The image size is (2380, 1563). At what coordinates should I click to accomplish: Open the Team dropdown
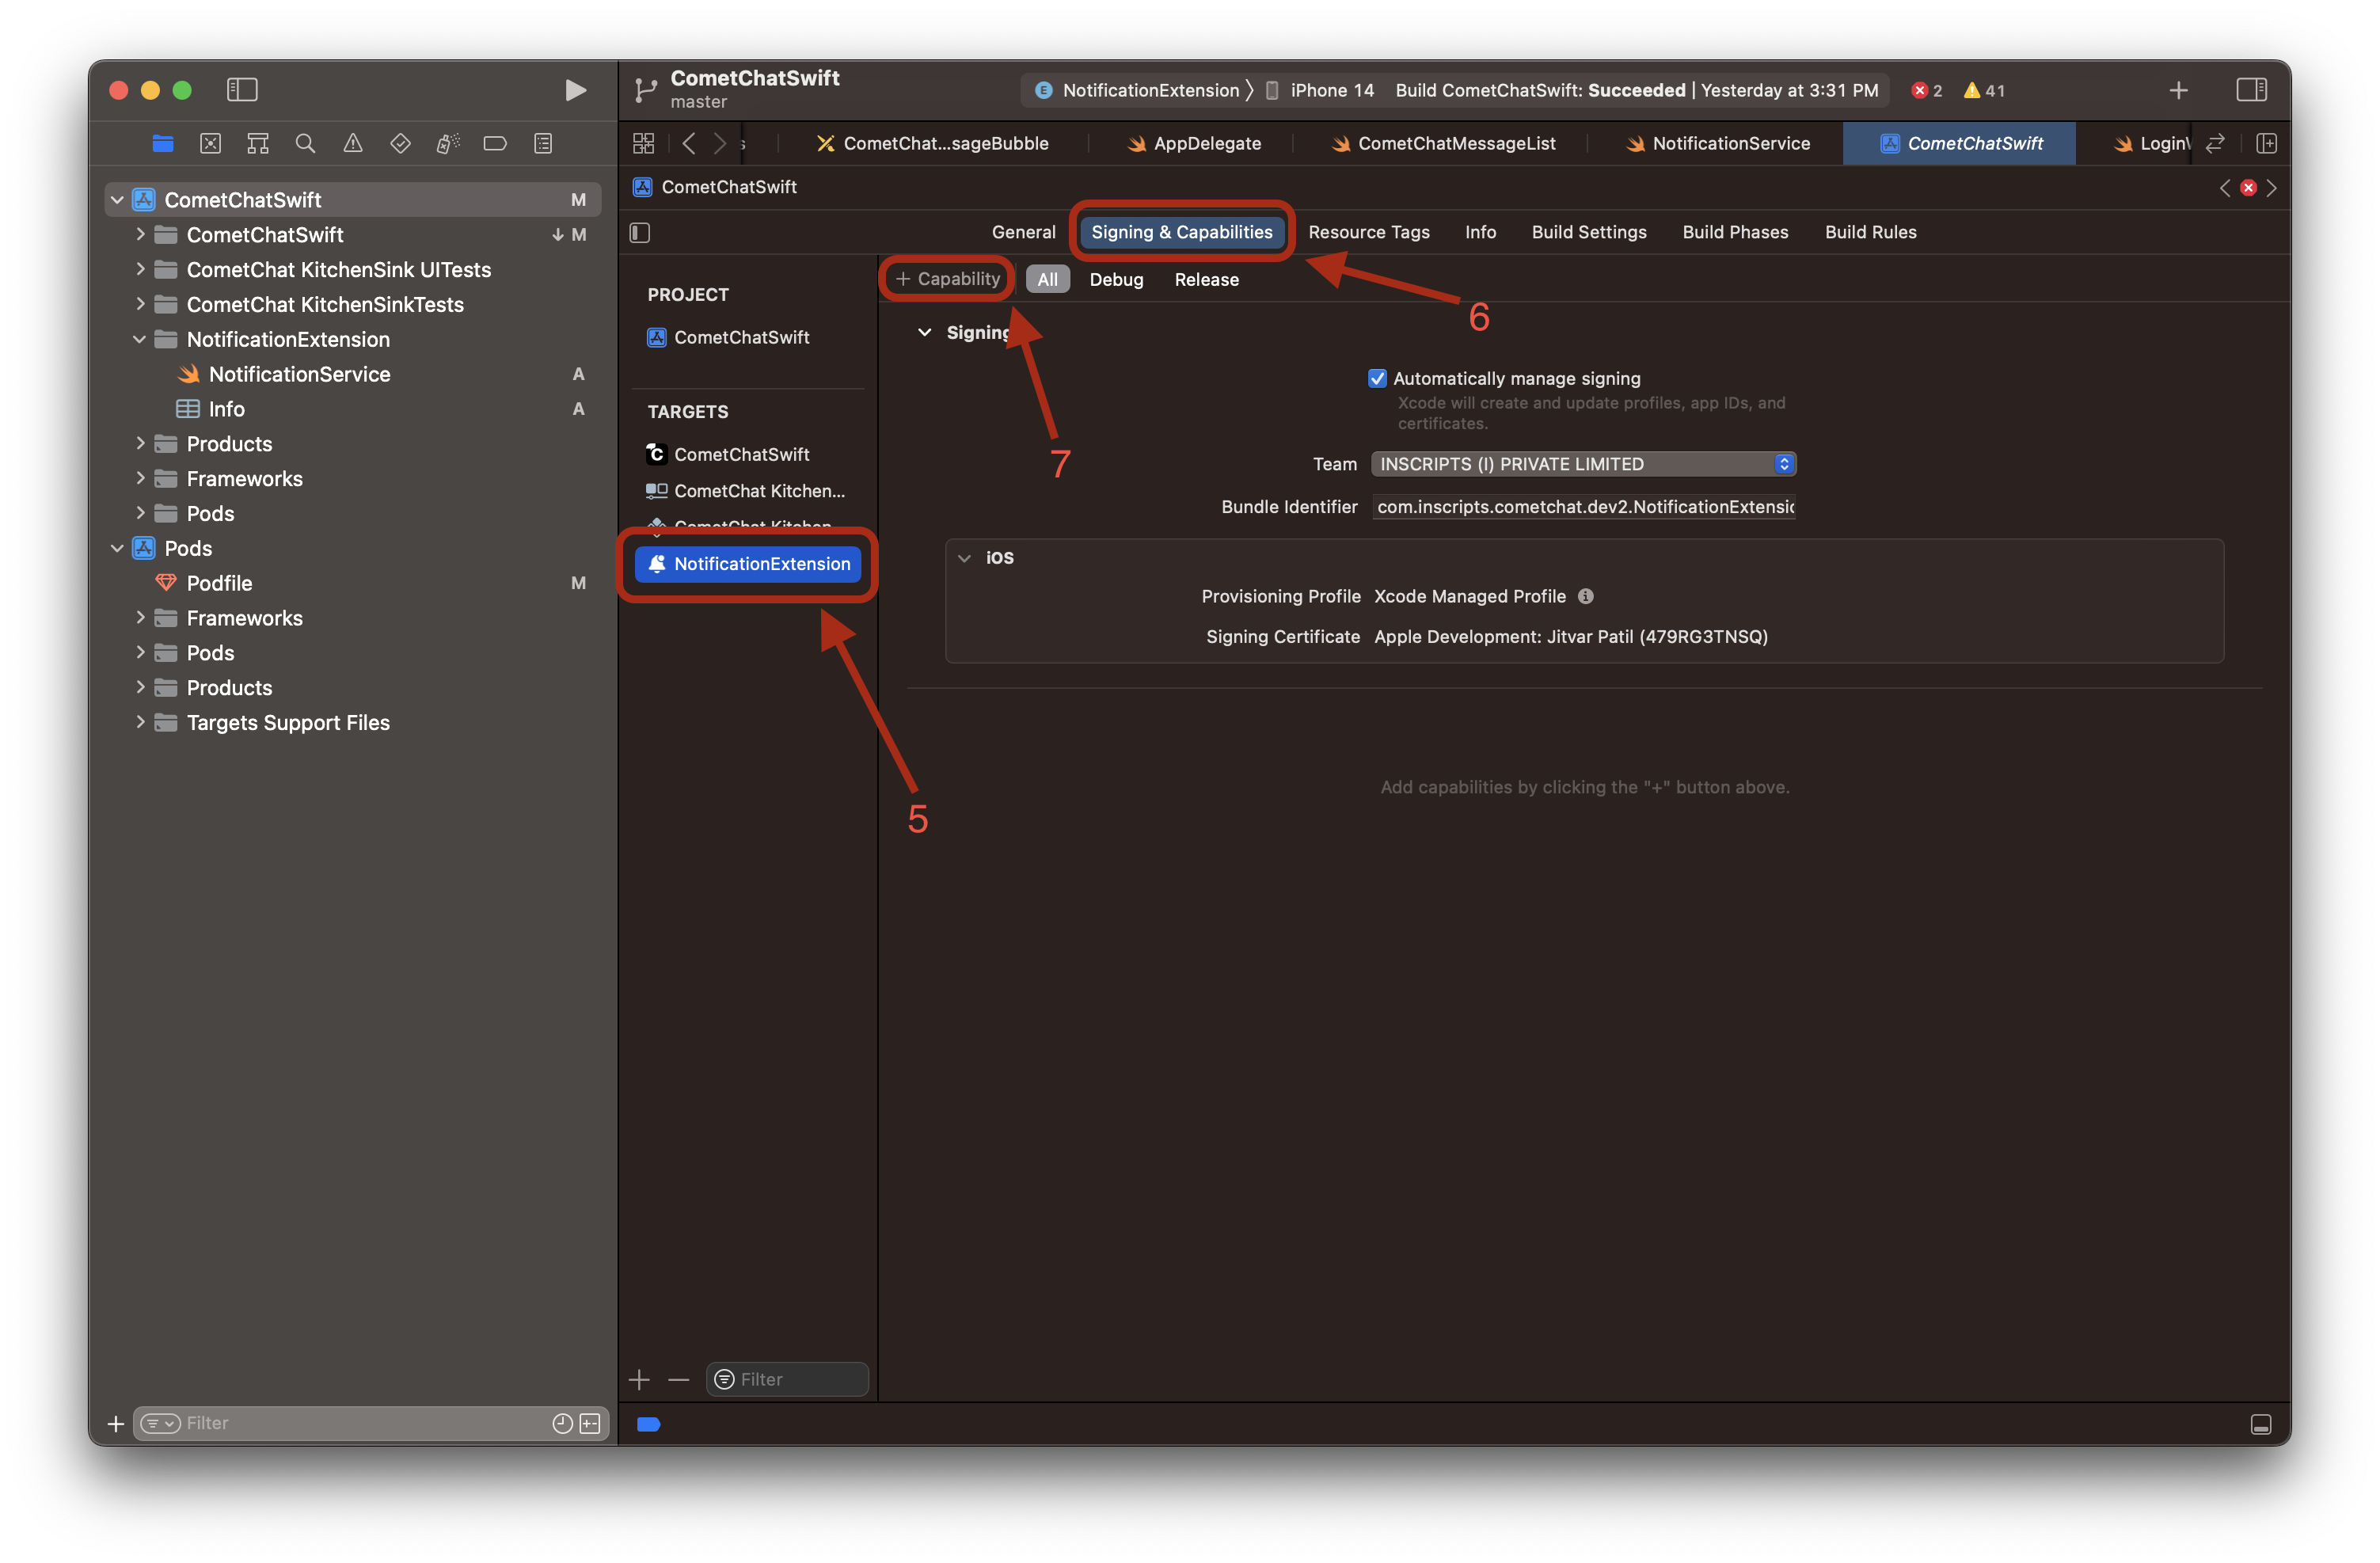1583,464
